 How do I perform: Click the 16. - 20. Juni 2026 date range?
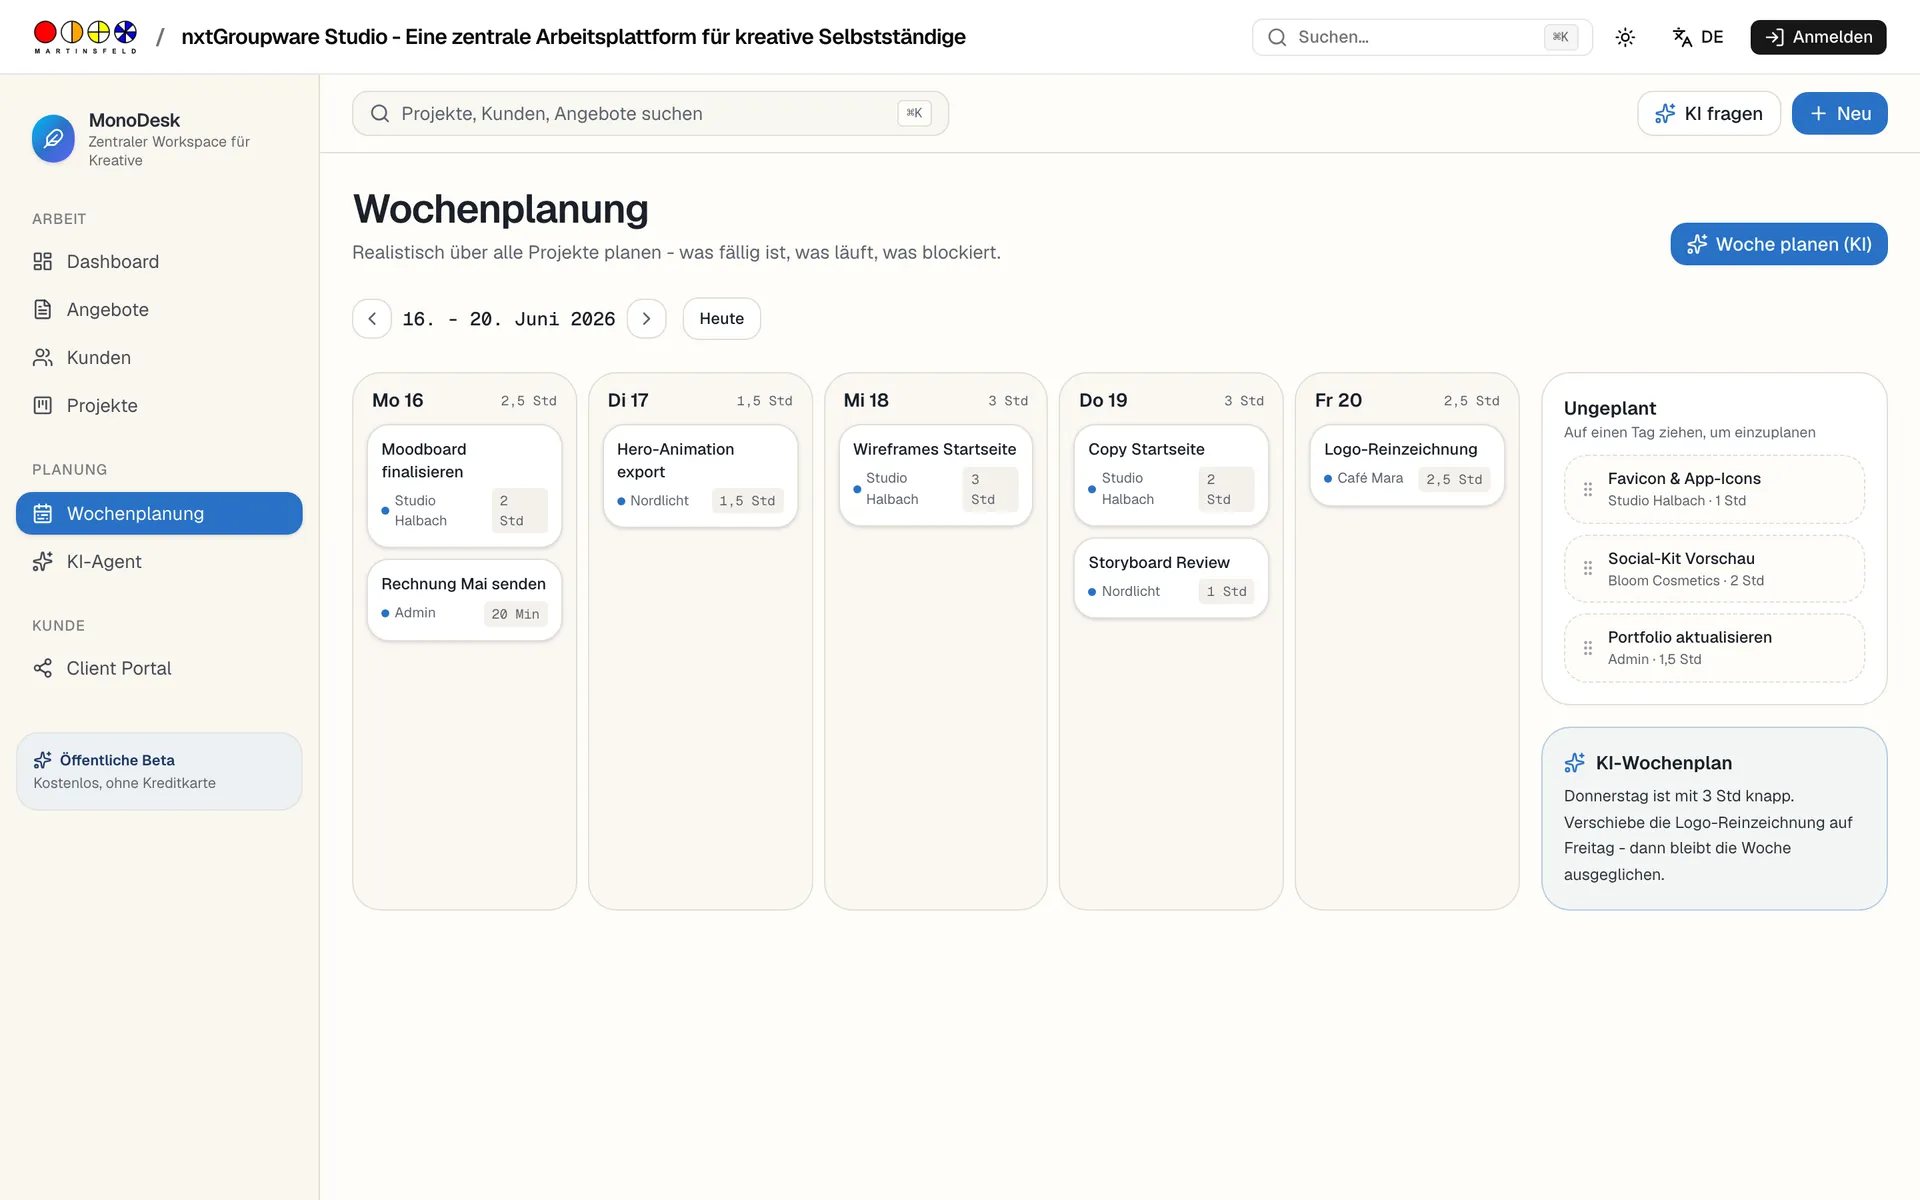(x=508, y=319)
